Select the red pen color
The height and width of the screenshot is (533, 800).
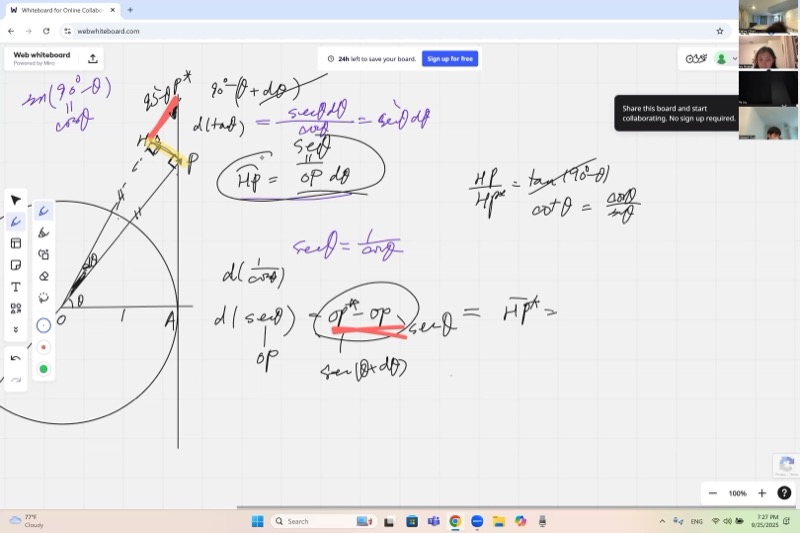pos(43,347)
